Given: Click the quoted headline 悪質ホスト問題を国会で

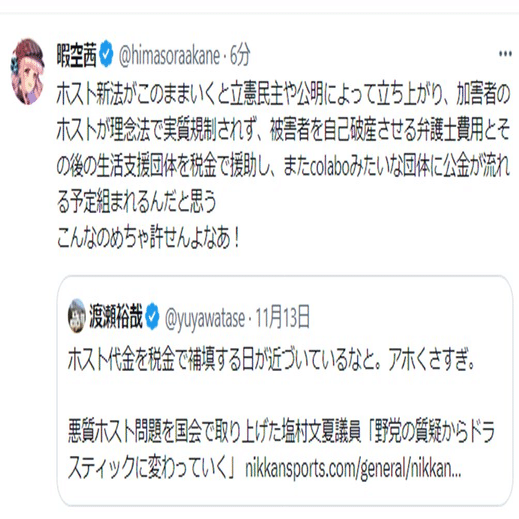Looking at the screenshot, I should click(x=282, y=432).
